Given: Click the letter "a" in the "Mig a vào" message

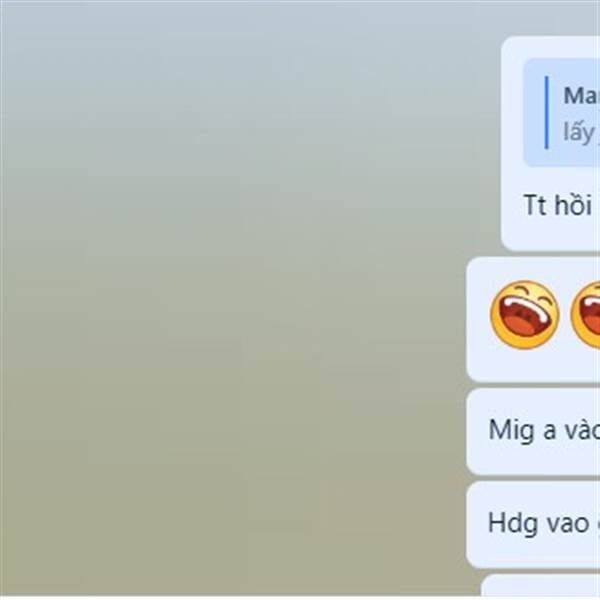Looking at the screenshot, I should 549,431.
